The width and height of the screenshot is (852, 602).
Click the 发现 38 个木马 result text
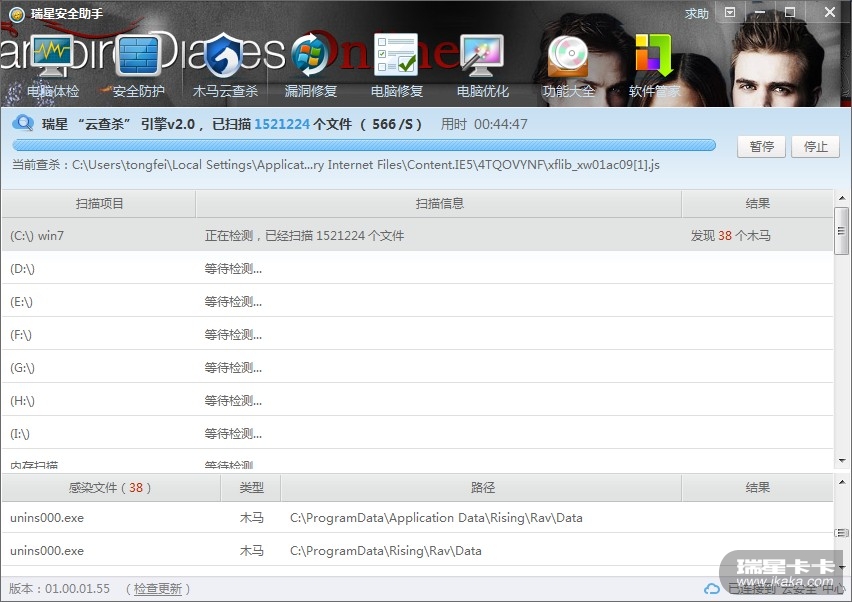coord(730,236)
